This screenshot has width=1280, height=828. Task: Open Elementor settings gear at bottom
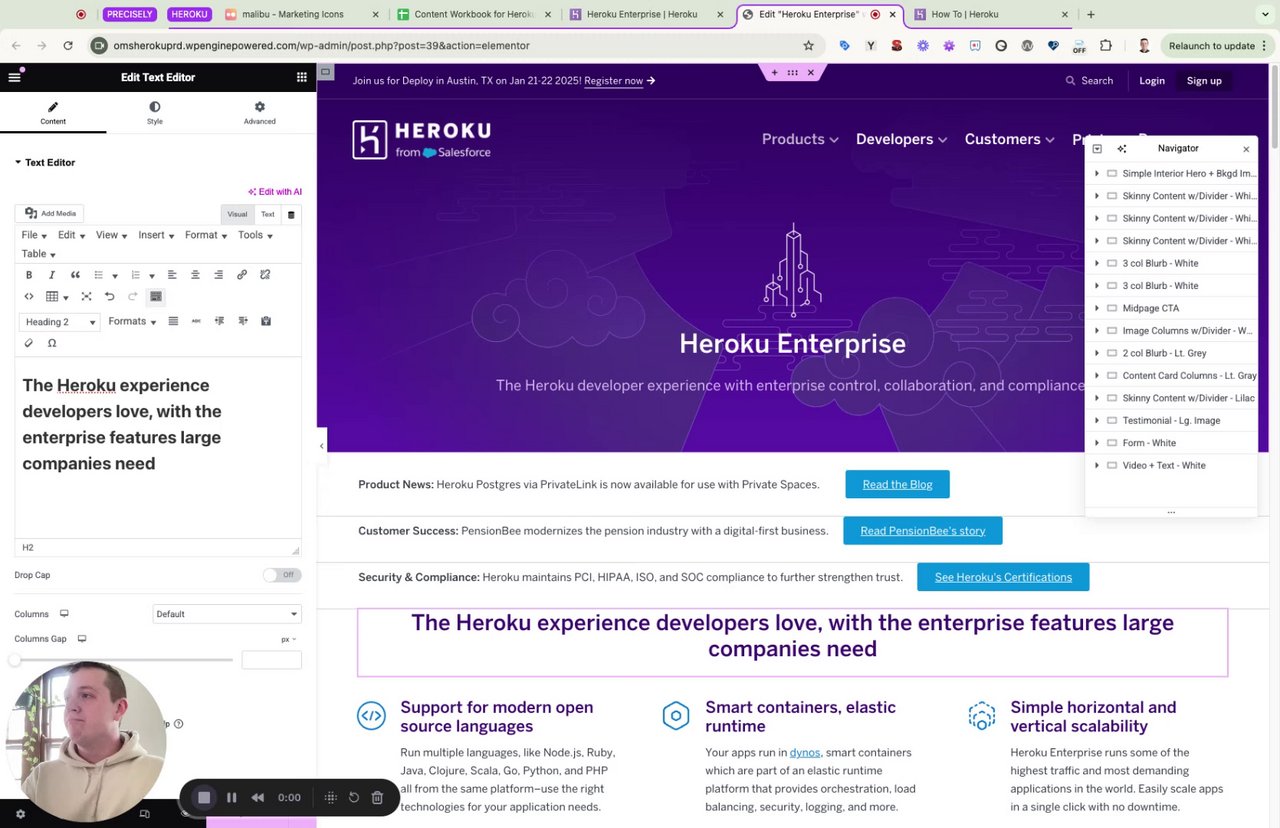click(20, 814)
